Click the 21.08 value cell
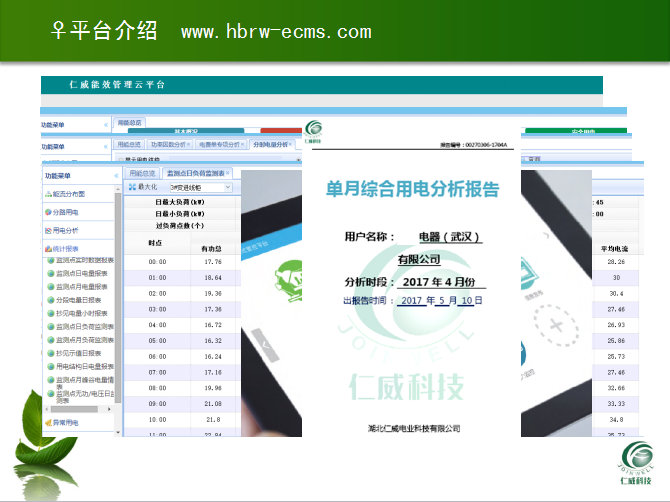Image resolution: width=670 pixels, height=502 pixels. coord(213,404)
